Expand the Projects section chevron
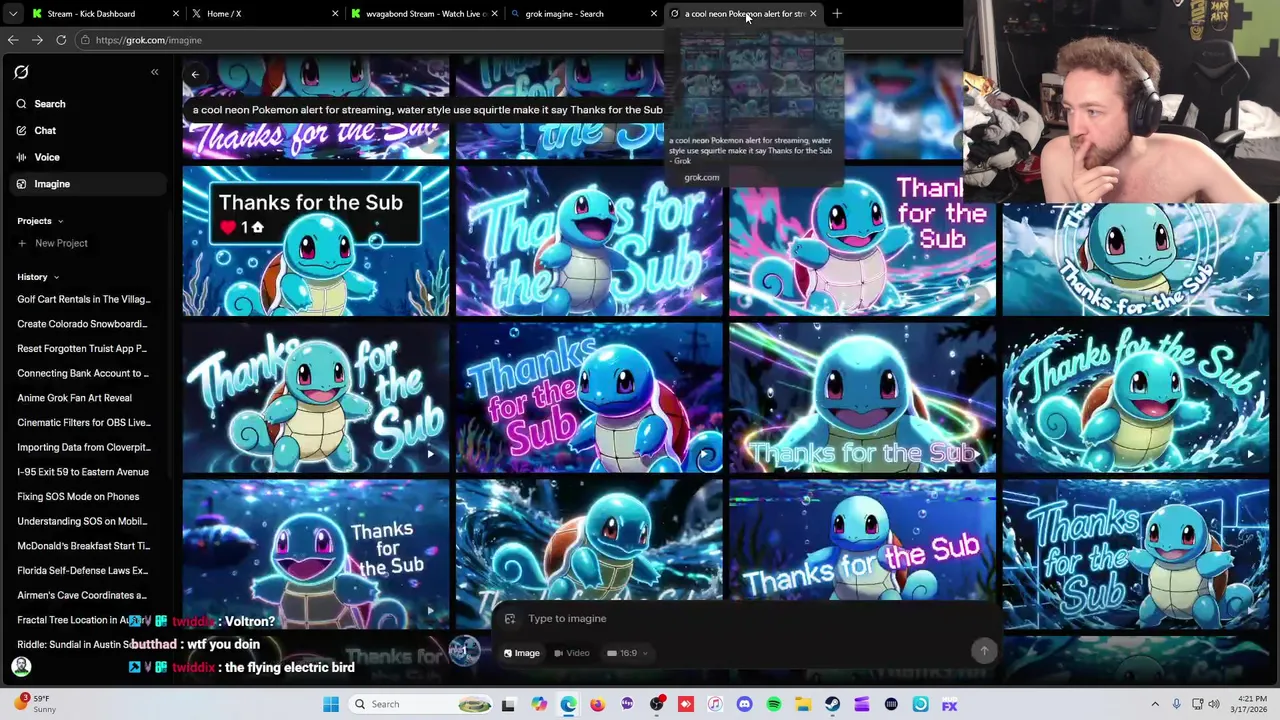The width and height of the screenshot is (1280, 720). tap(60, 221)
